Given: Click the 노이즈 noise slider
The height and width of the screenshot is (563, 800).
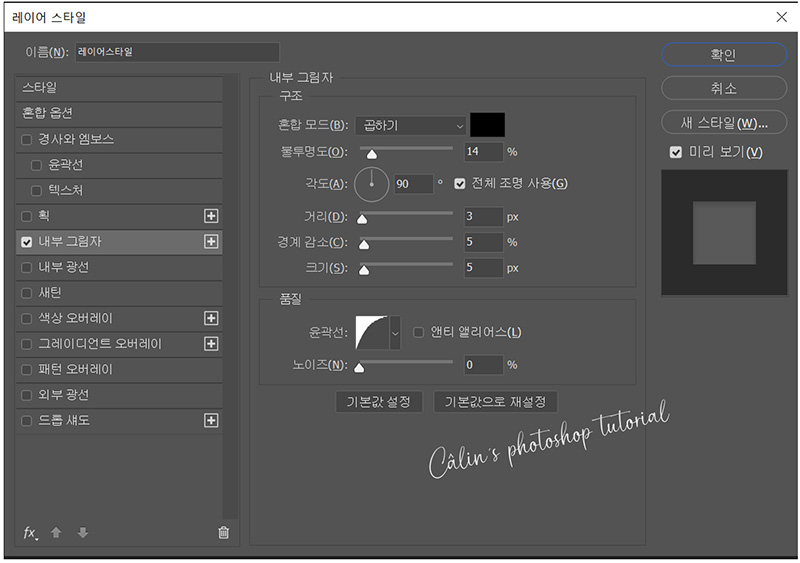Looking at the screenshot, I should 406,365.
